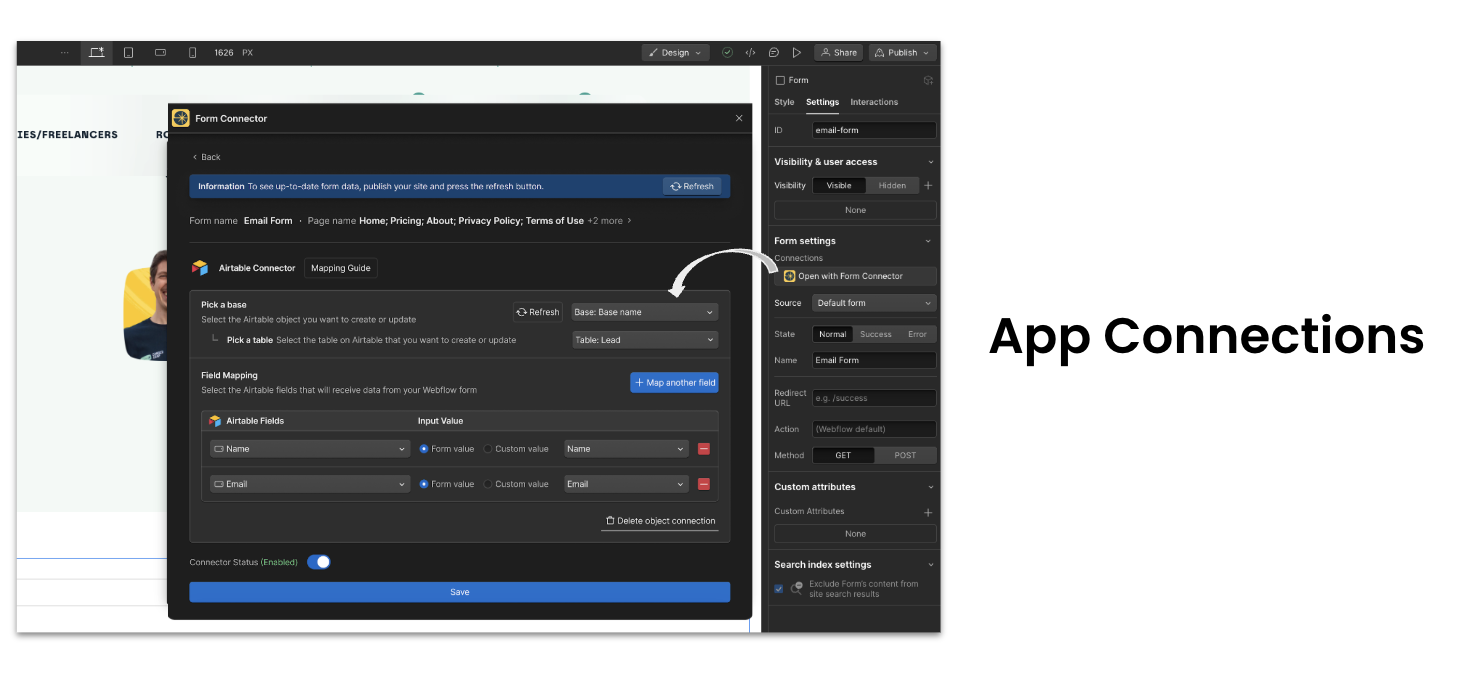This screenshot has height=674, width=1458.
Task: Click the component cube icon beside Form
Action: click(x=928, y=80)
